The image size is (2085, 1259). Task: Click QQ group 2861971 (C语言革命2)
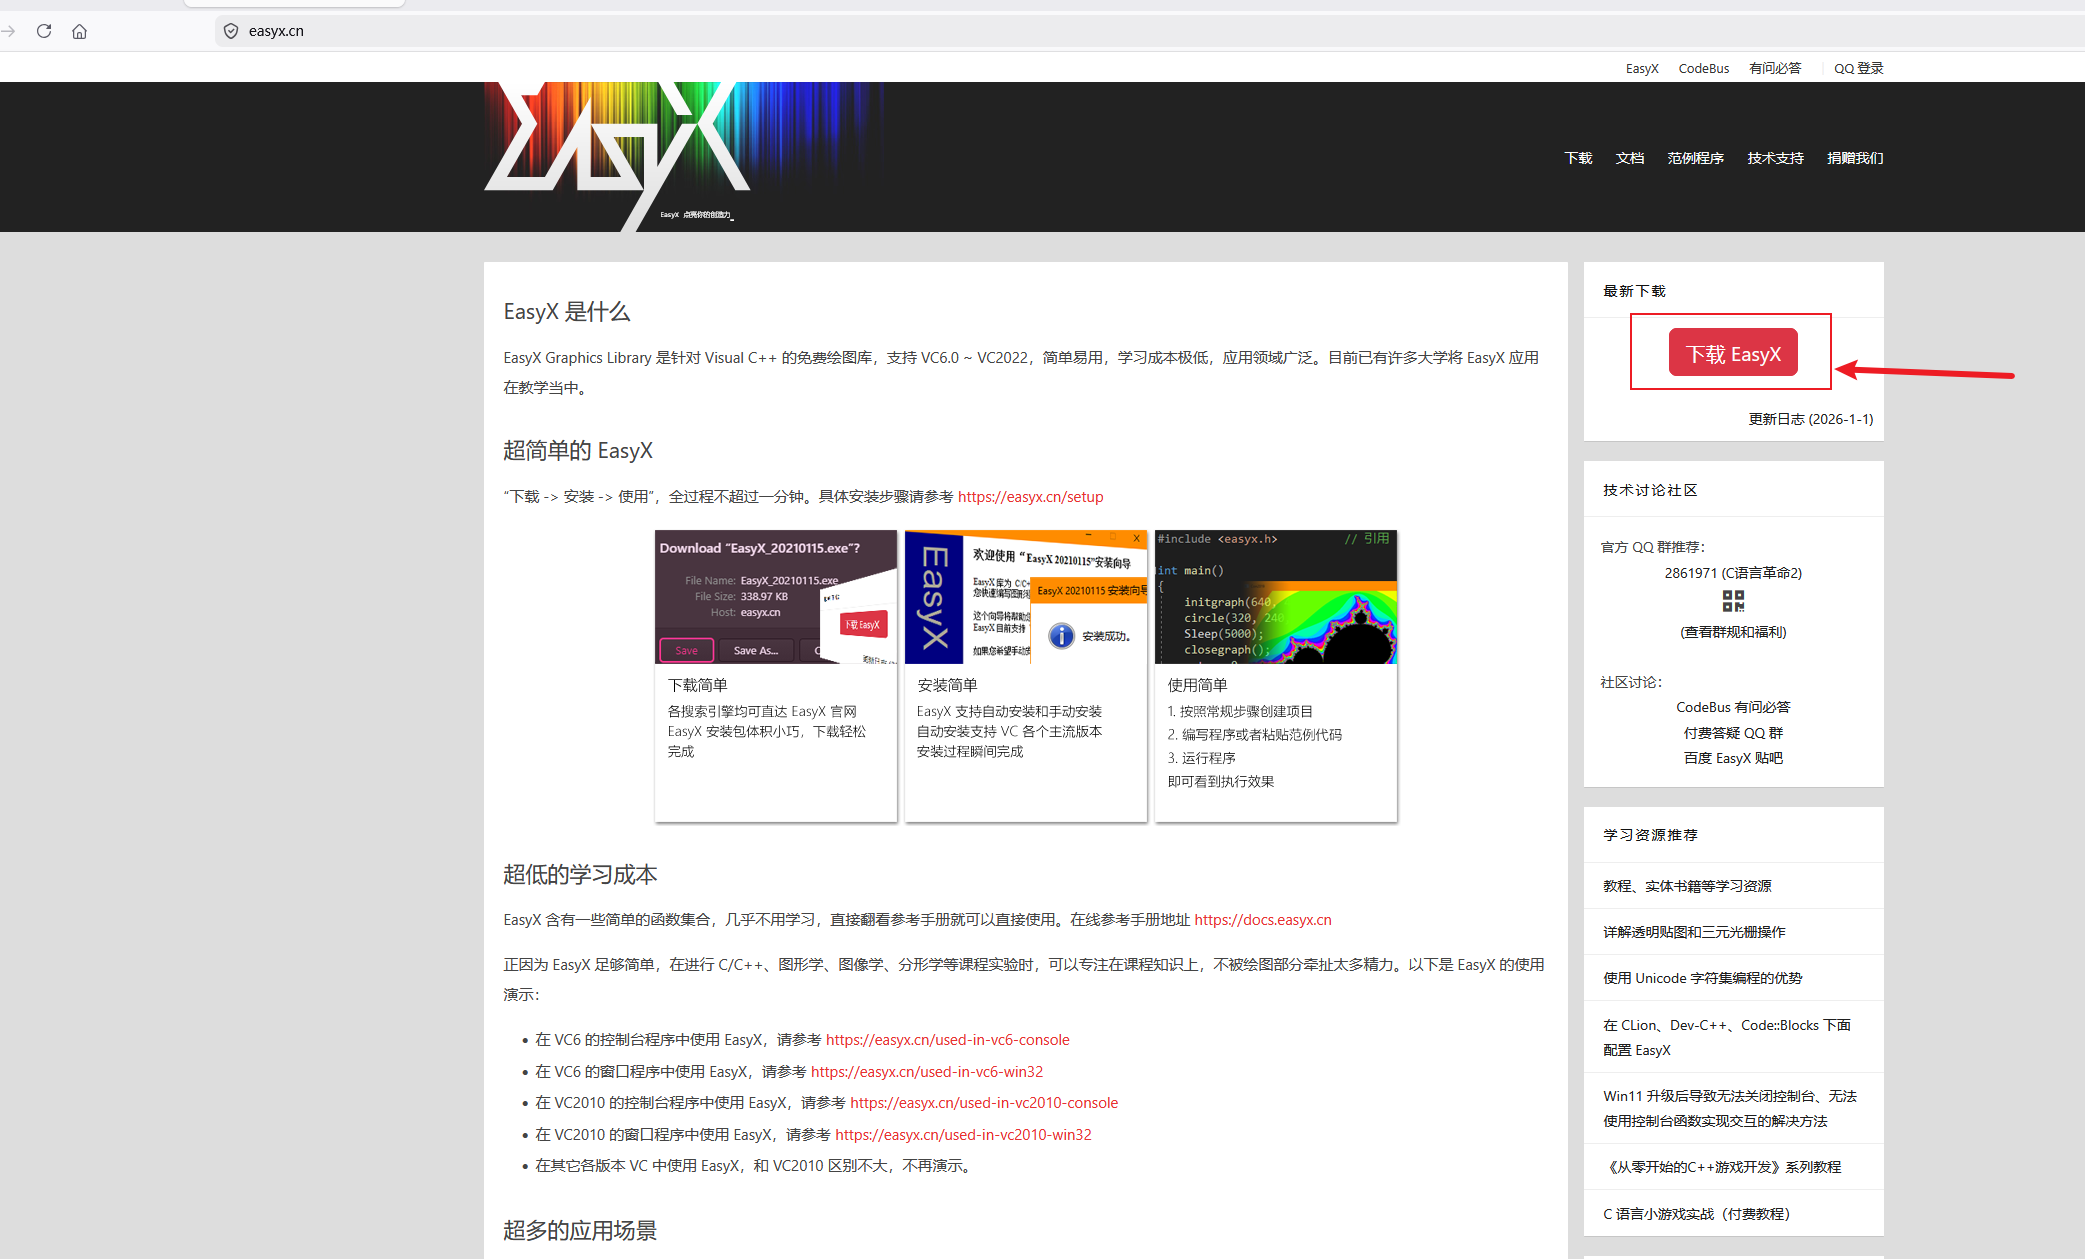(1733, 573)
